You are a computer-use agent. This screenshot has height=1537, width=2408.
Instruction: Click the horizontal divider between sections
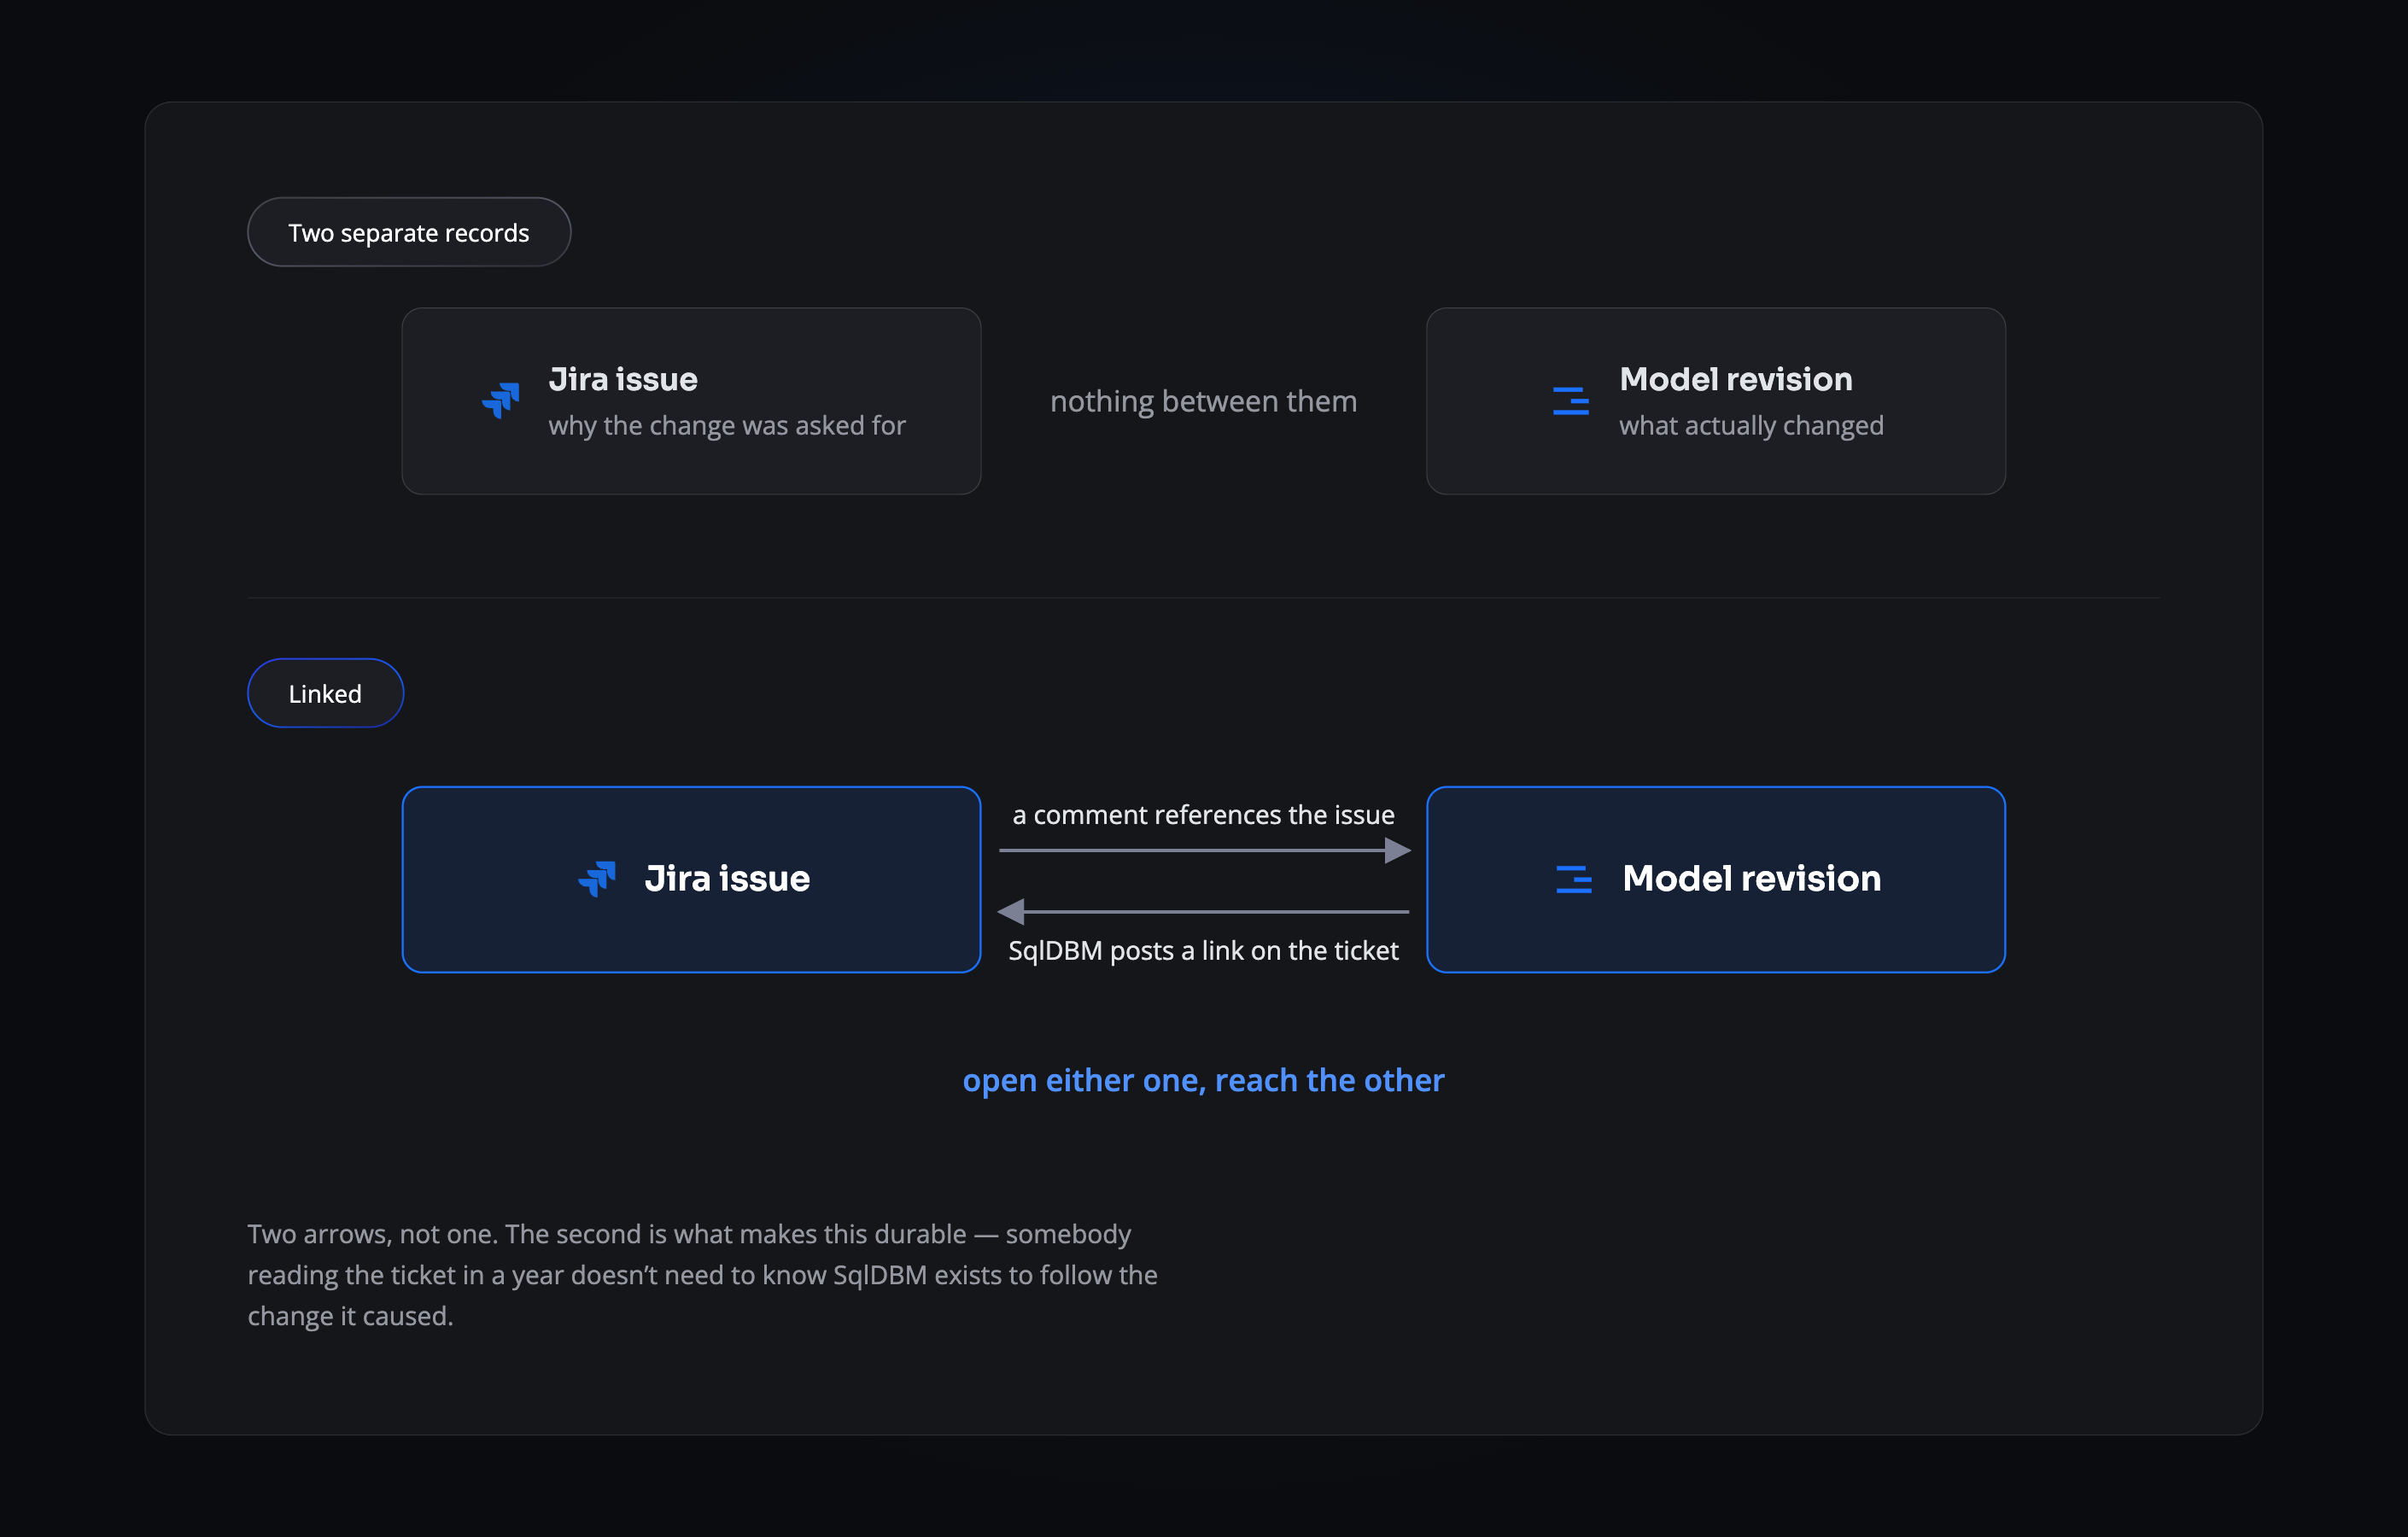click(x=1203, y=598)
